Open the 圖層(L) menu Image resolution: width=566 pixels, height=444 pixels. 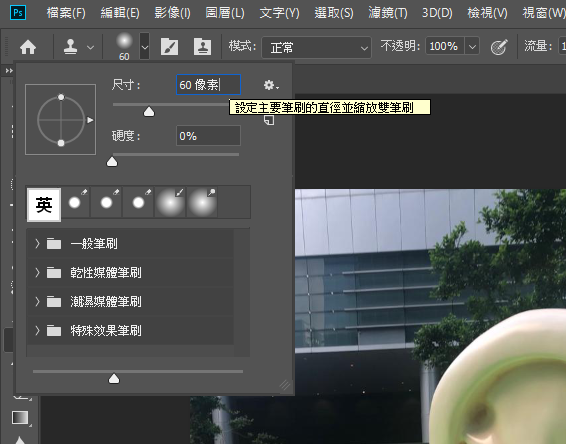(225, 13)
